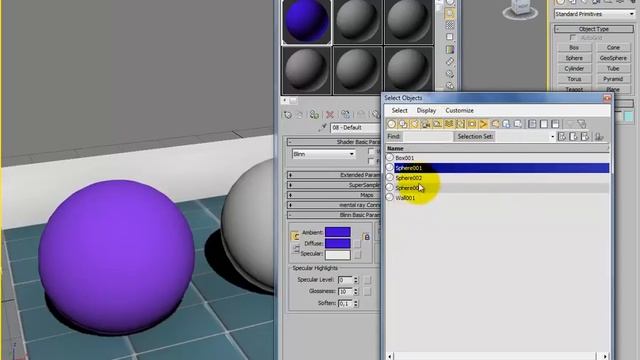Click the Cylinder primitive button

[x=574, y=69]
